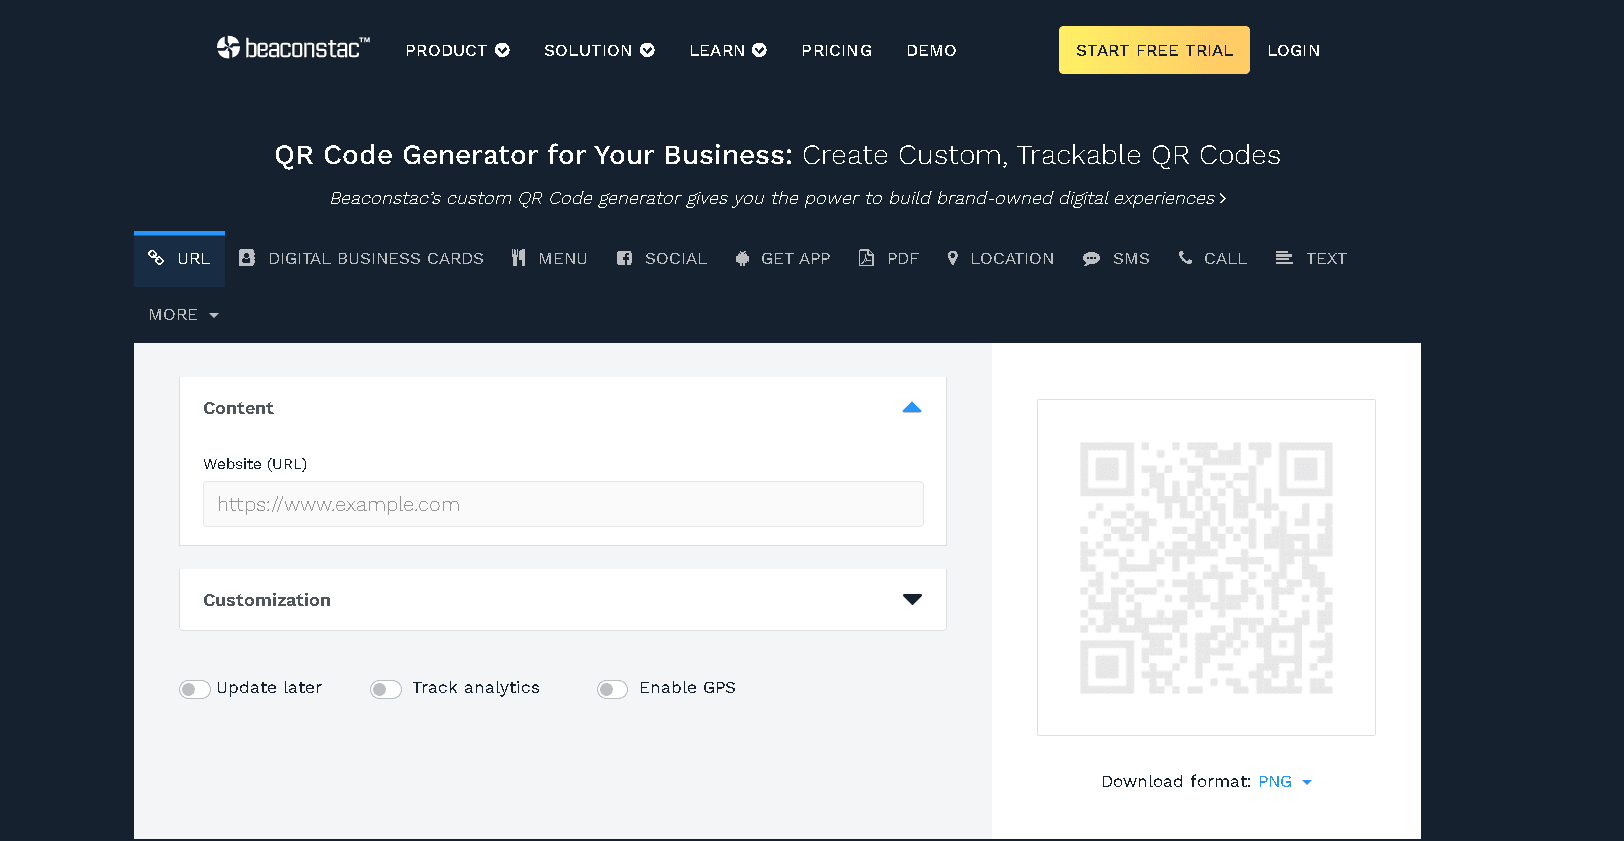Screen dimensions: 1624x841
Task: Open the Call tab label
Action: pos(1225,258)
